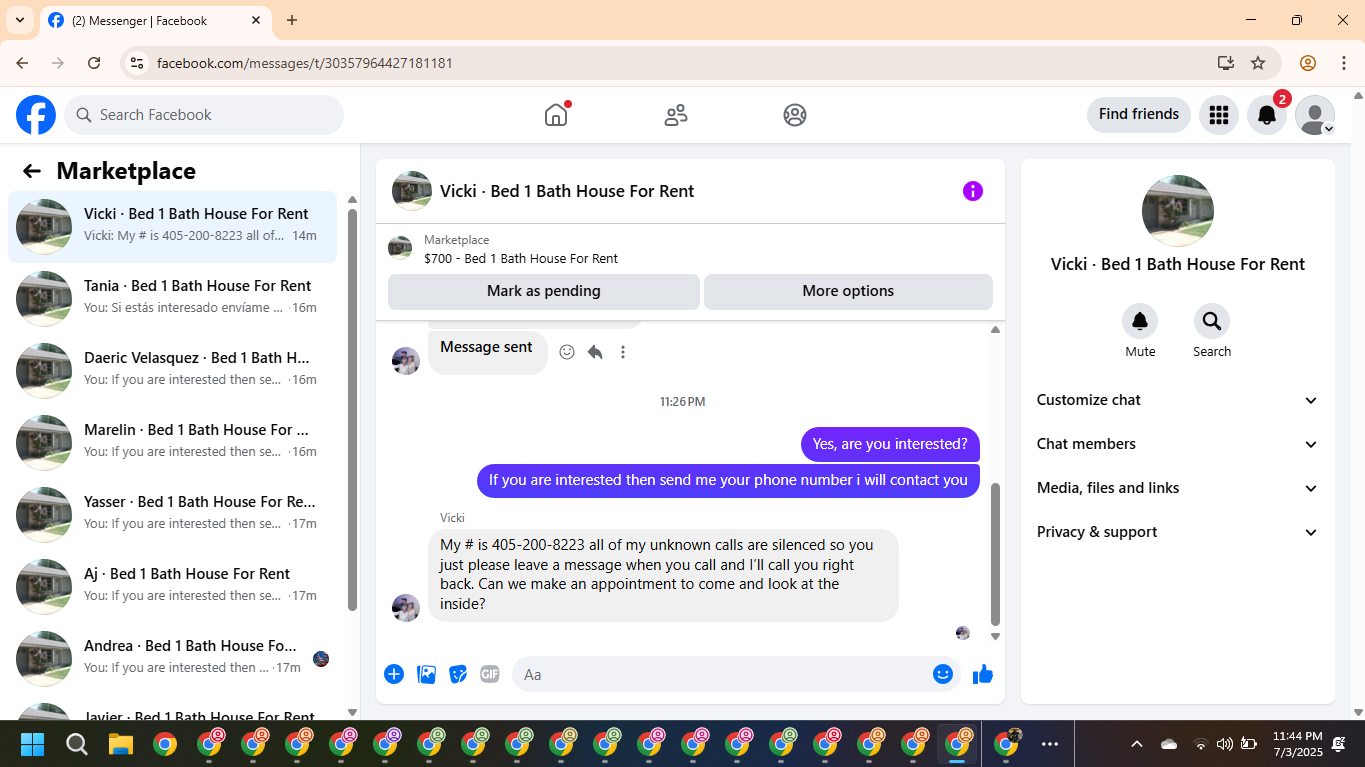Click Mark as pending button

(544, 291)
